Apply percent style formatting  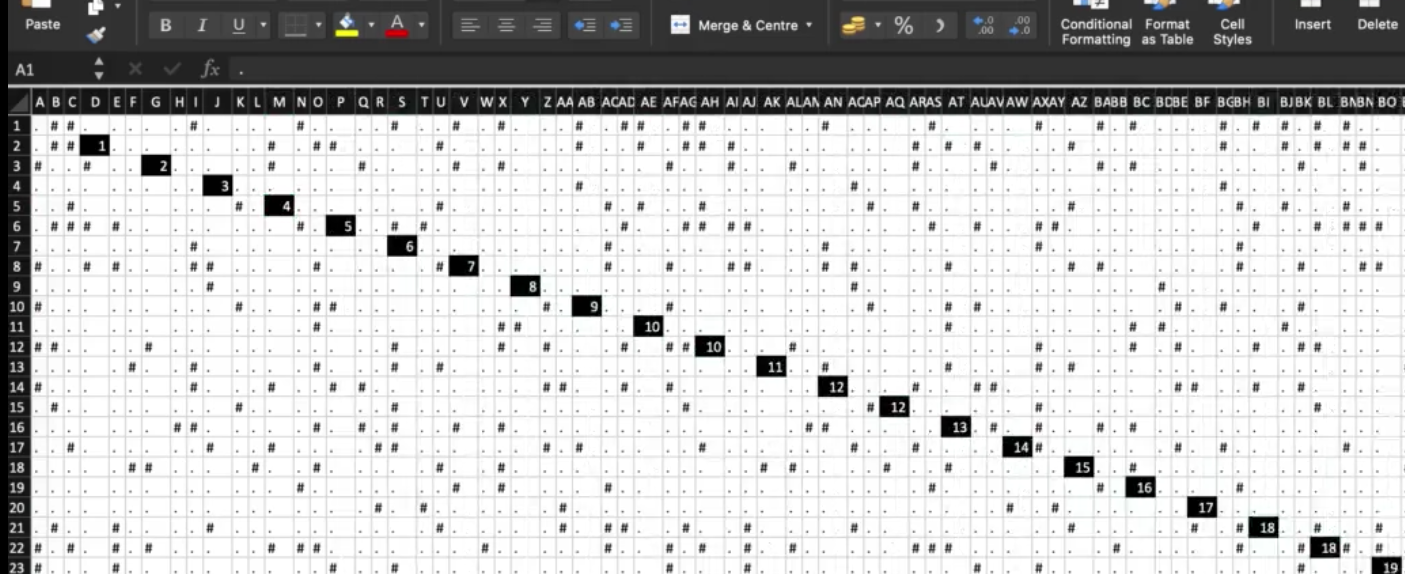(904, 25)
